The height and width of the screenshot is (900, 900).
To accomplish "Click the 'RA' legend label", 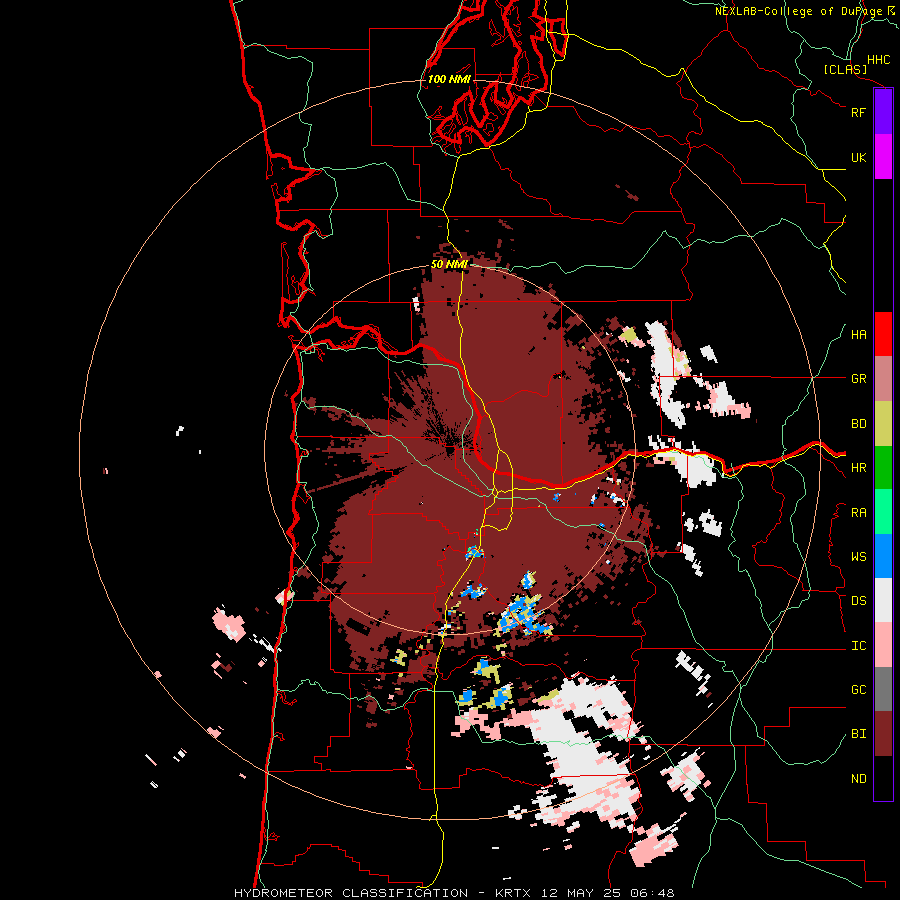I will click(x=858, y=513).
